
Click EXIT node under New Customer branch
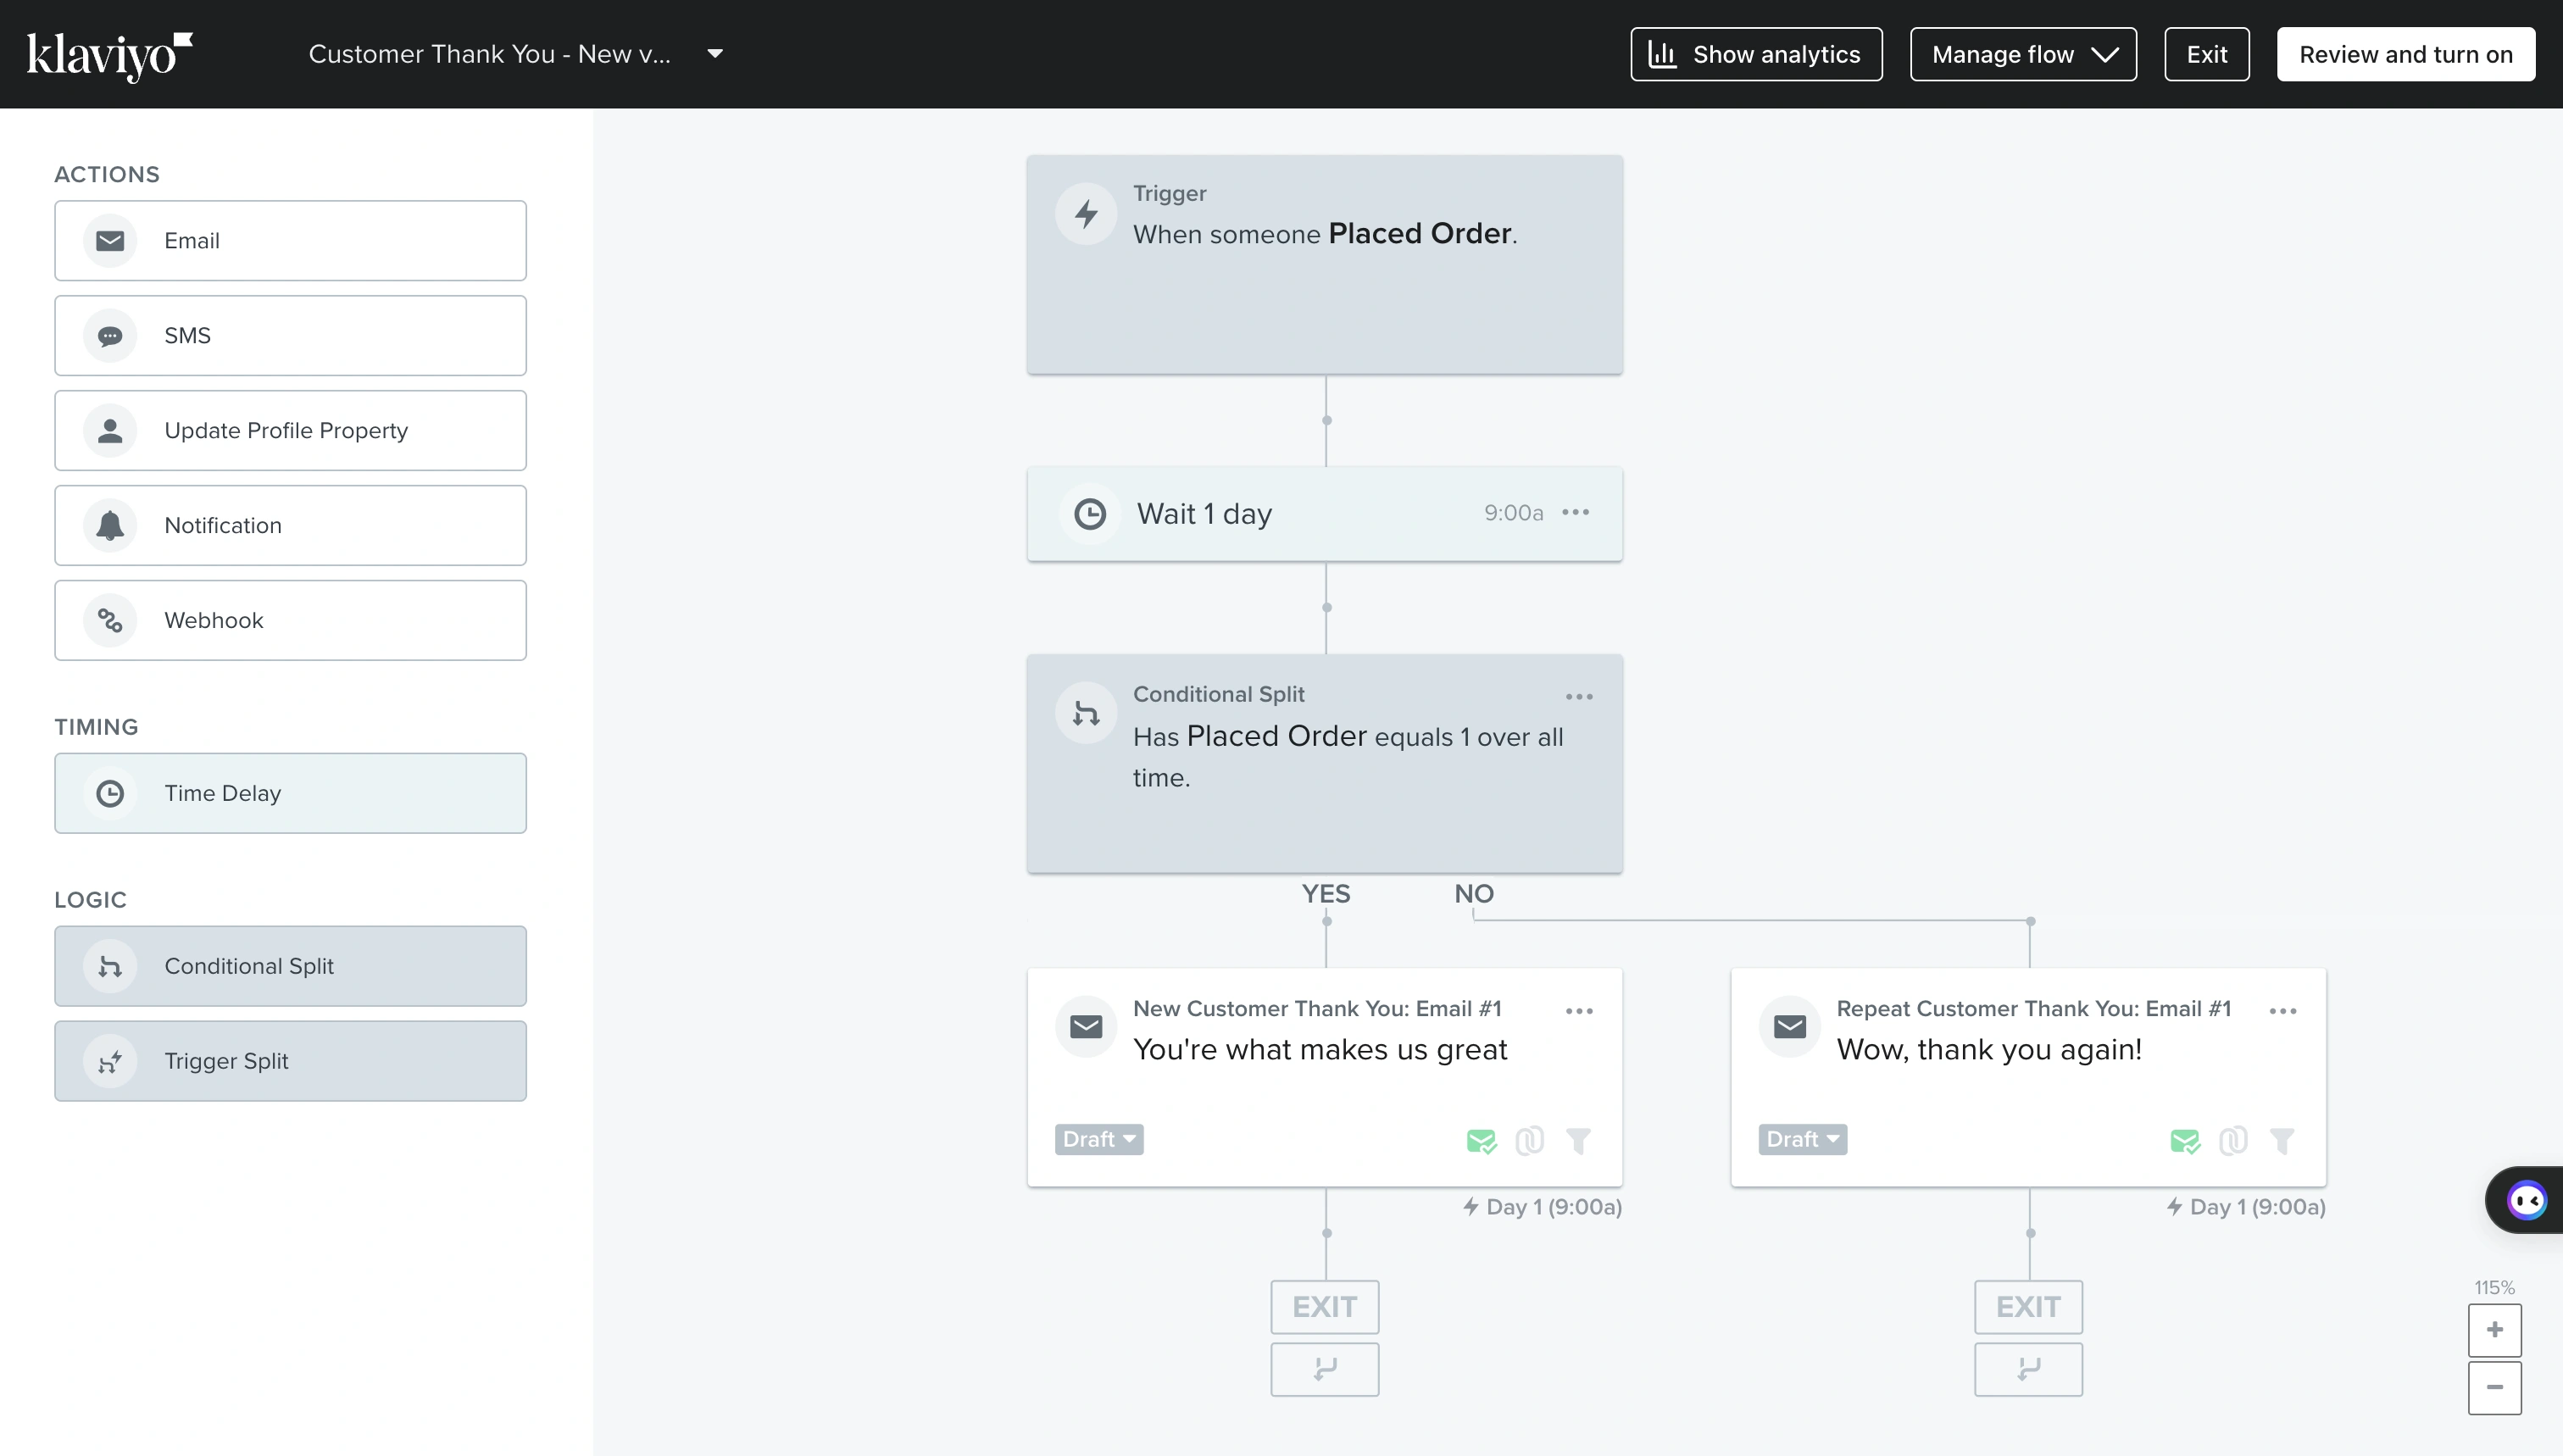click(x=1324, y=1308)
